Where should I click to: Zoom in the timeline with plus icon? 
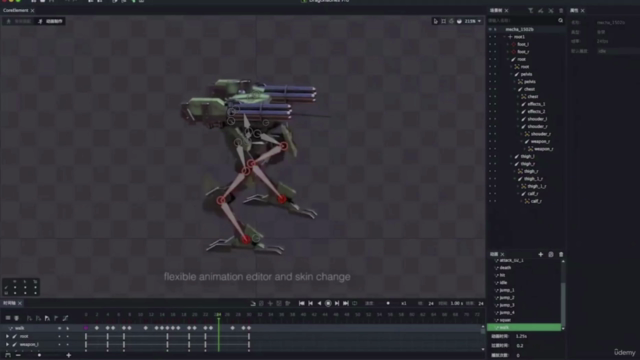[69, 355]
